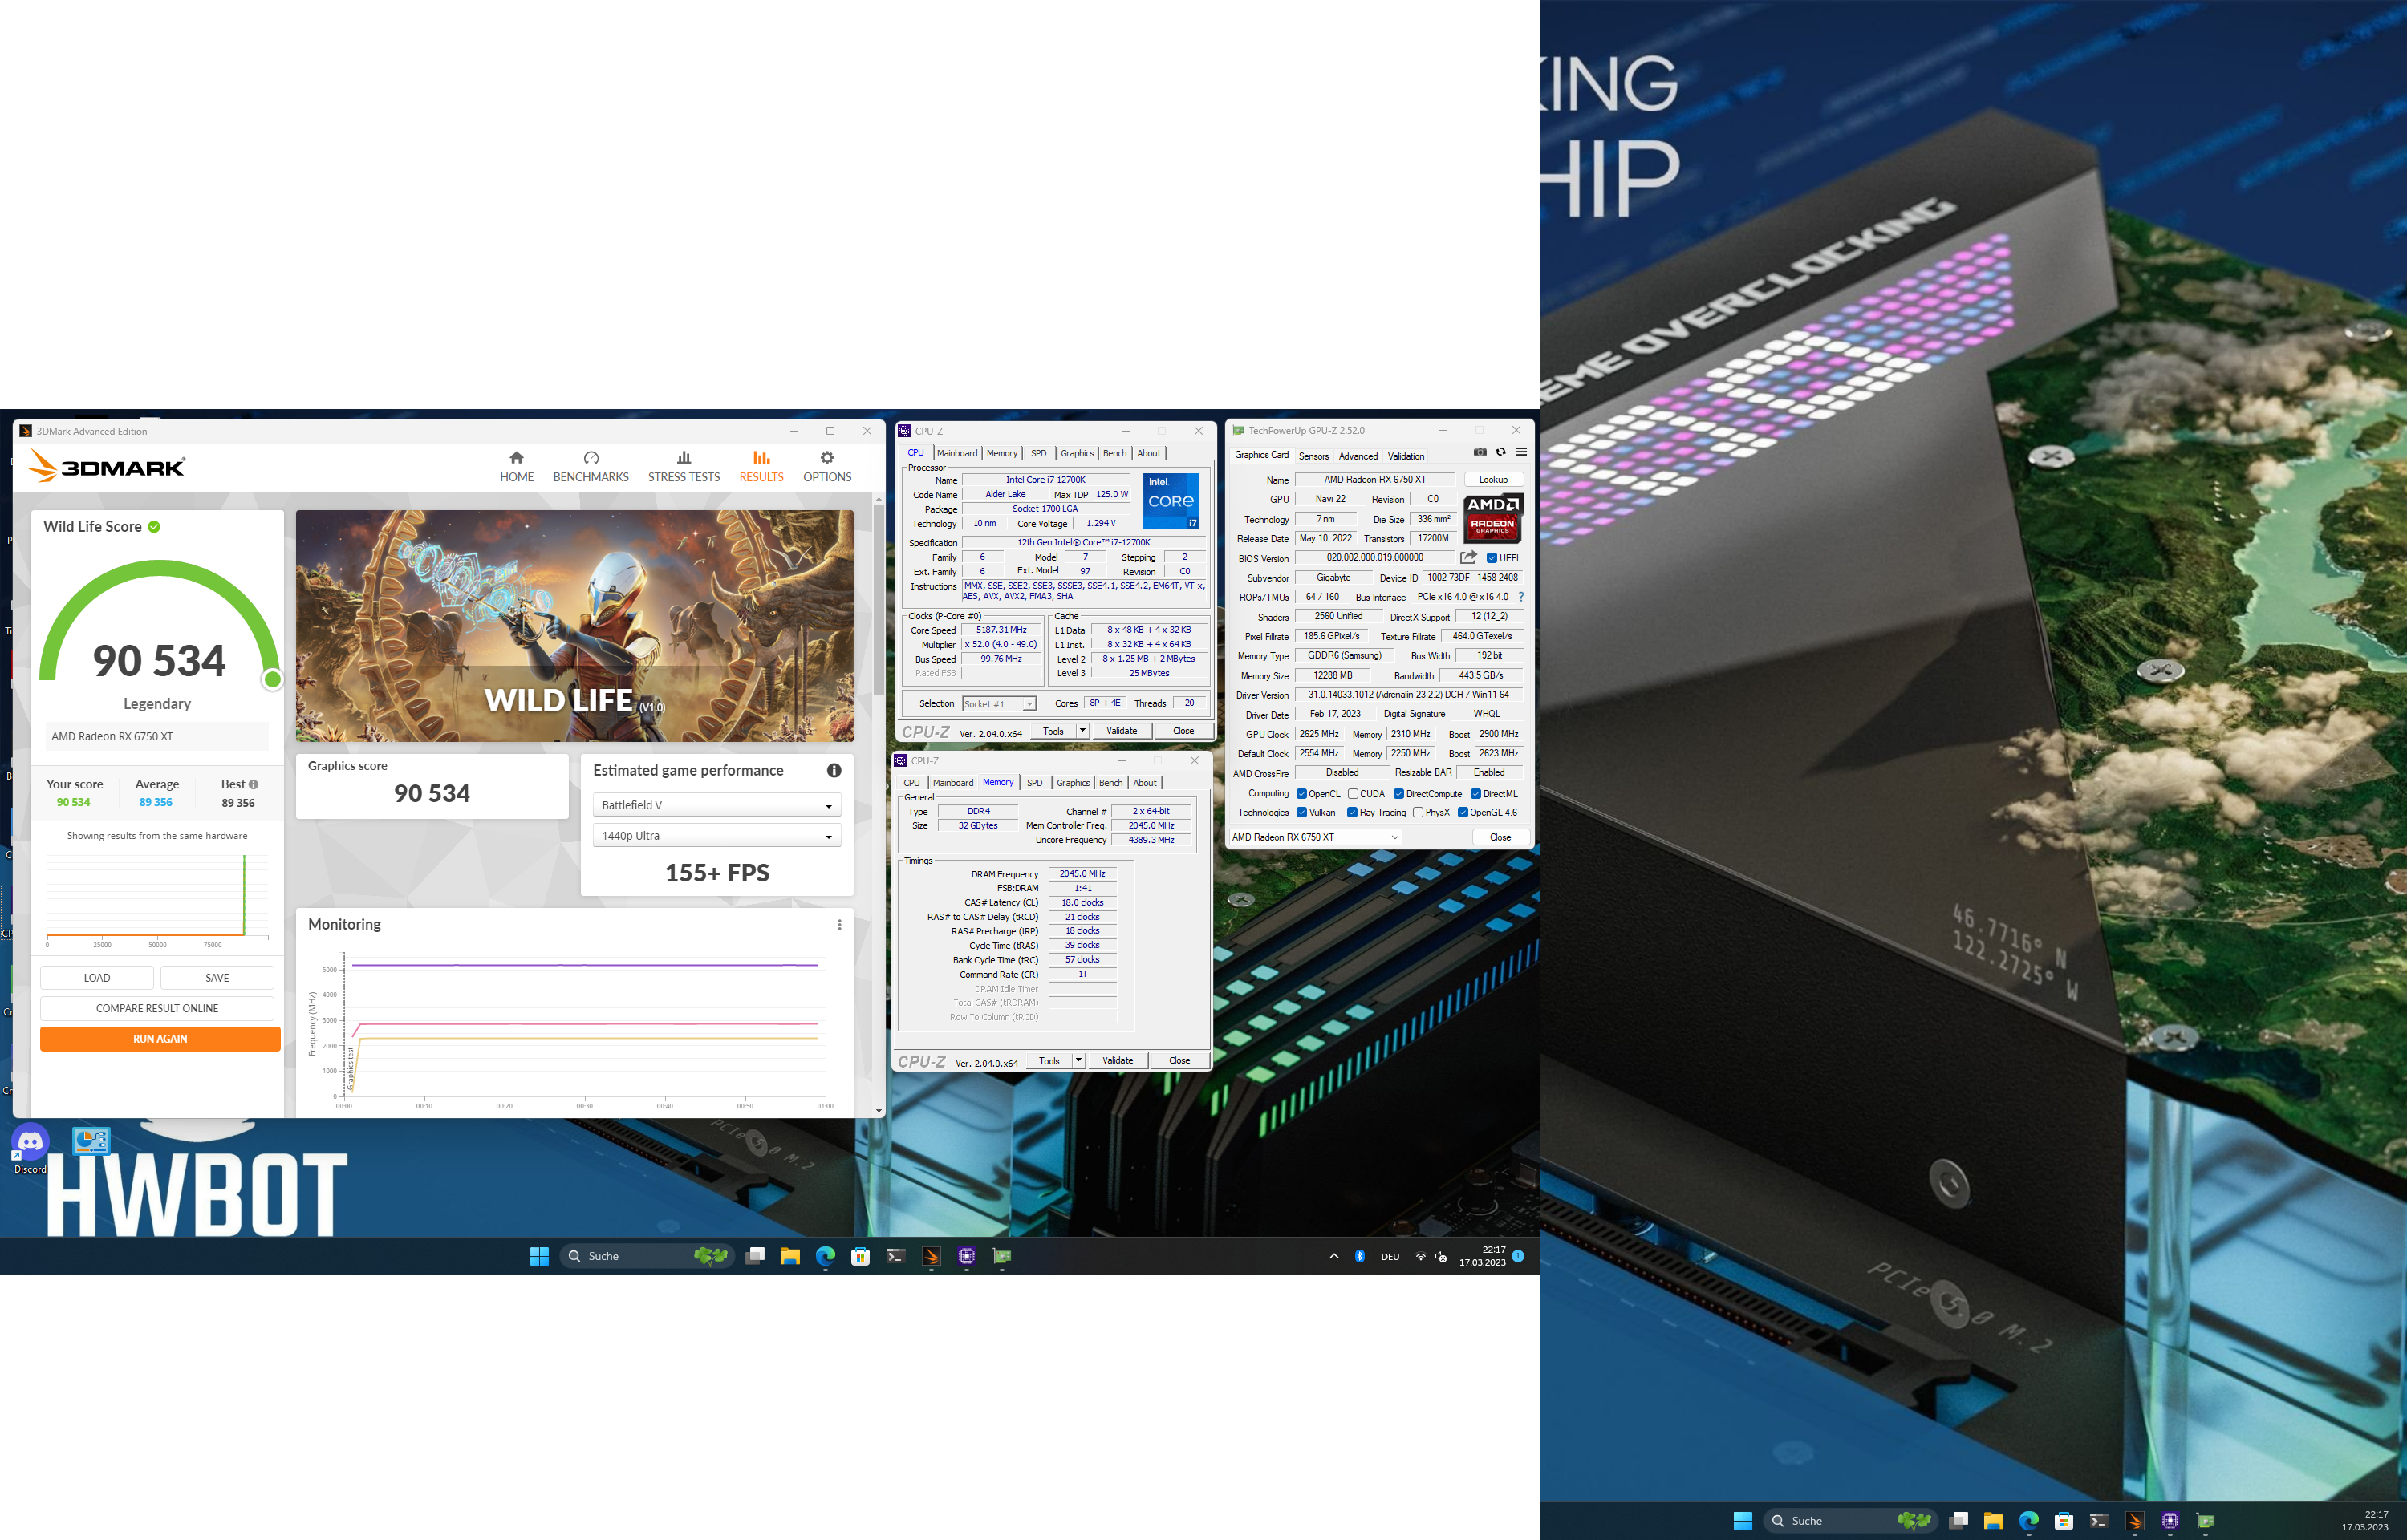Toggle the PhysX checkbox in GPU-Z
Screen dimensions: 2407x1540
(1418, 812)
